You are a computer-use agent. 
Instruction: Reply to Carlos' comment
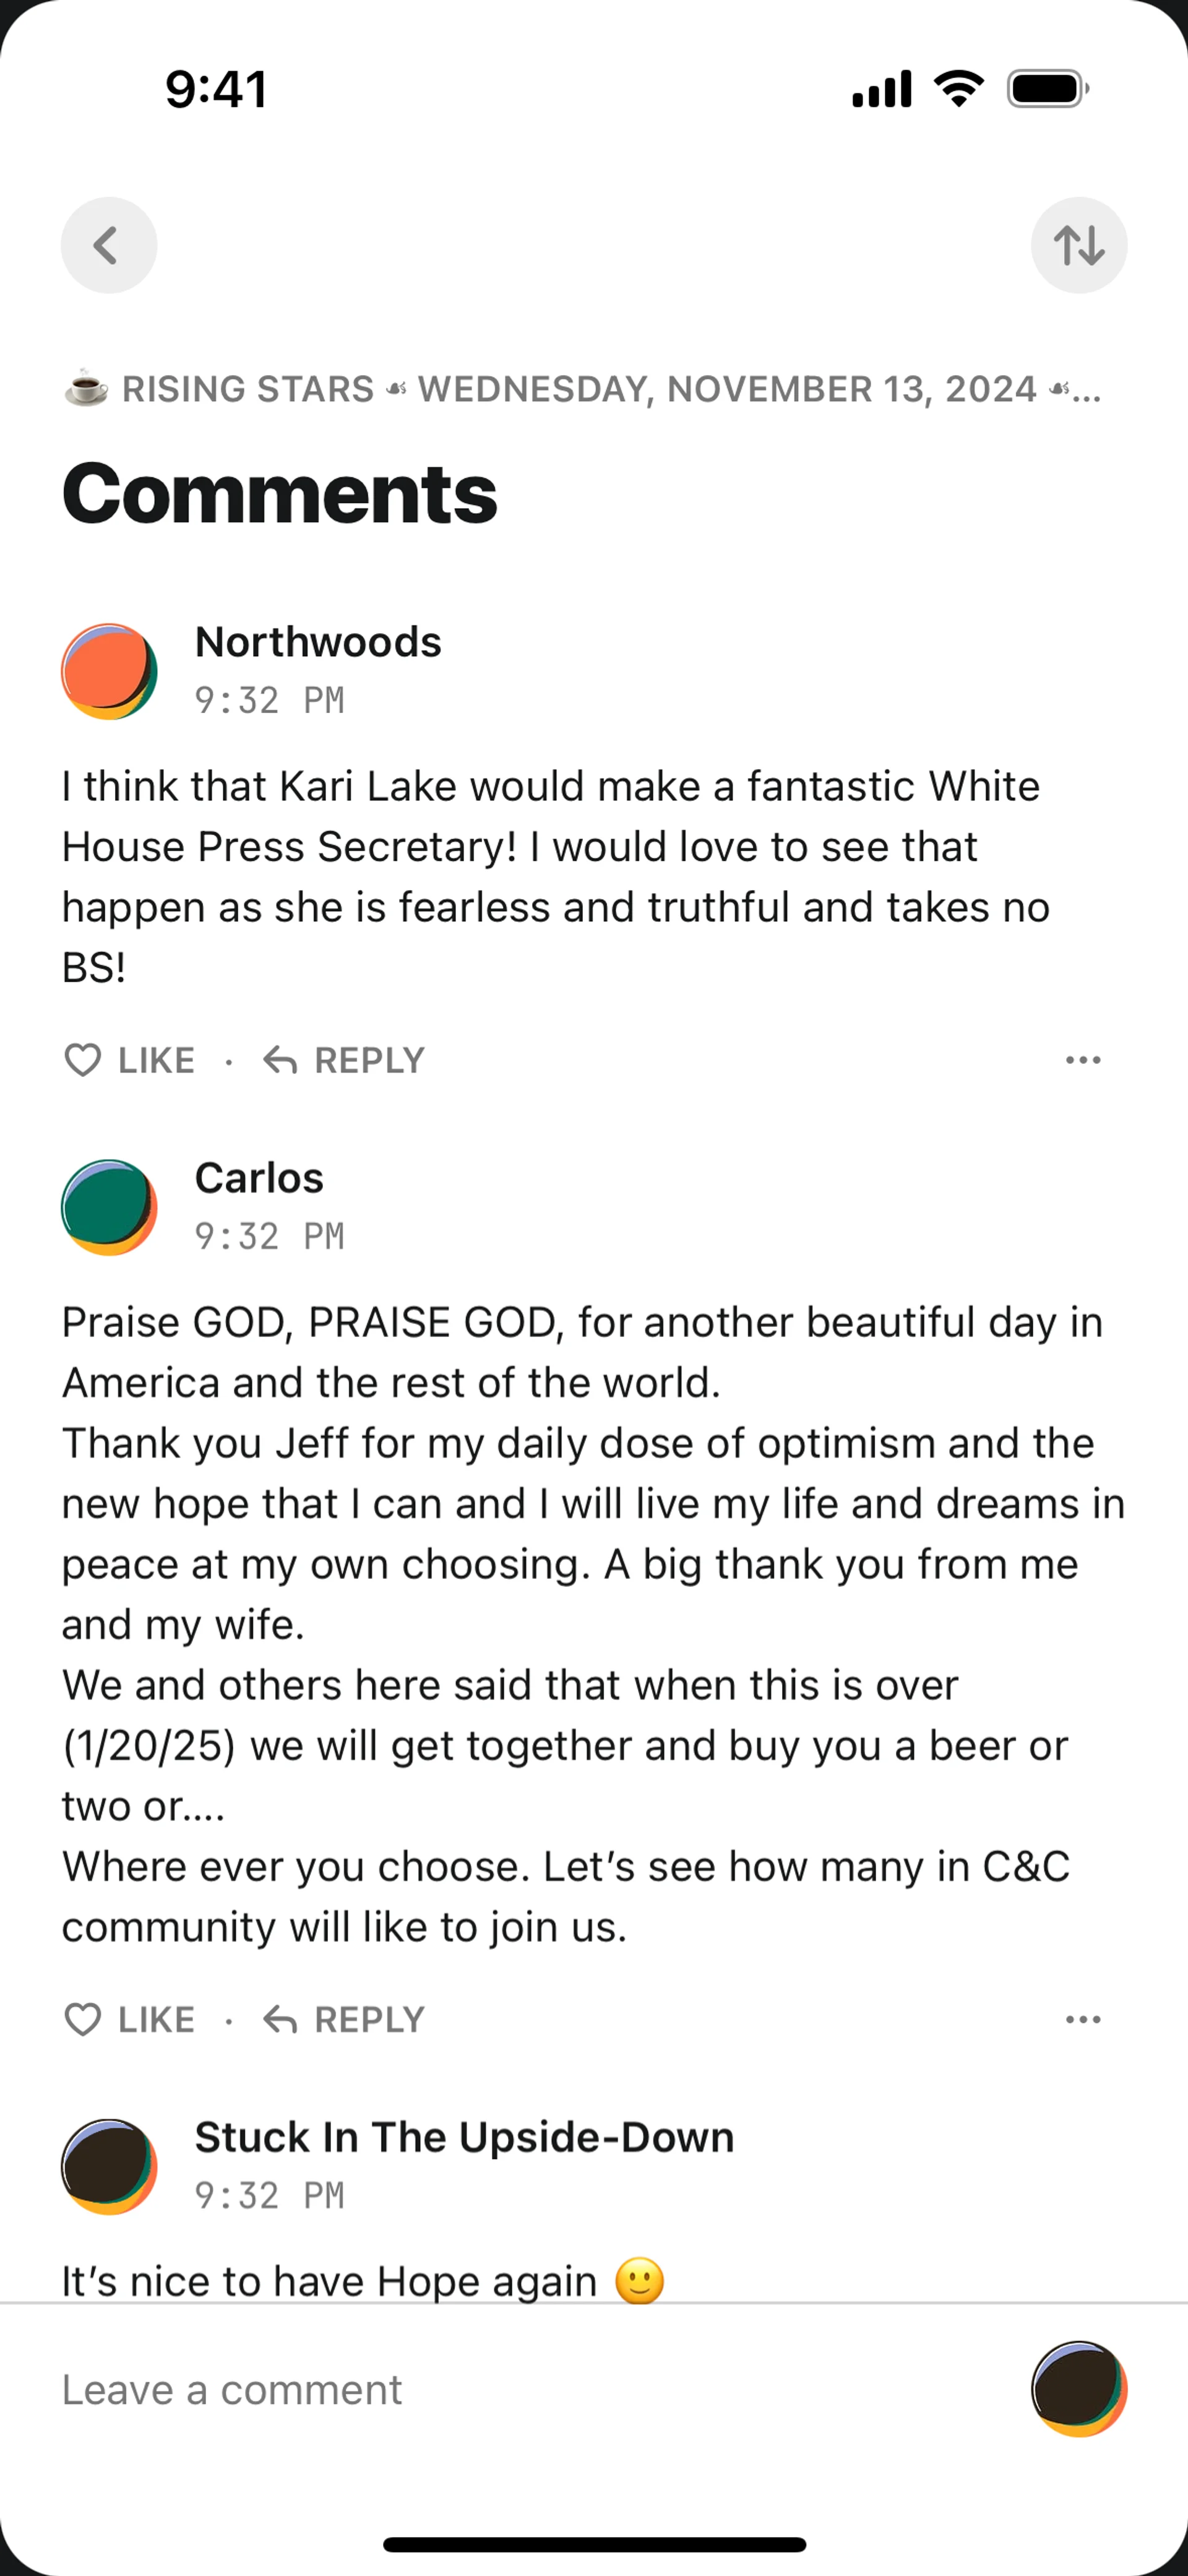click(x=368, y=2020)
